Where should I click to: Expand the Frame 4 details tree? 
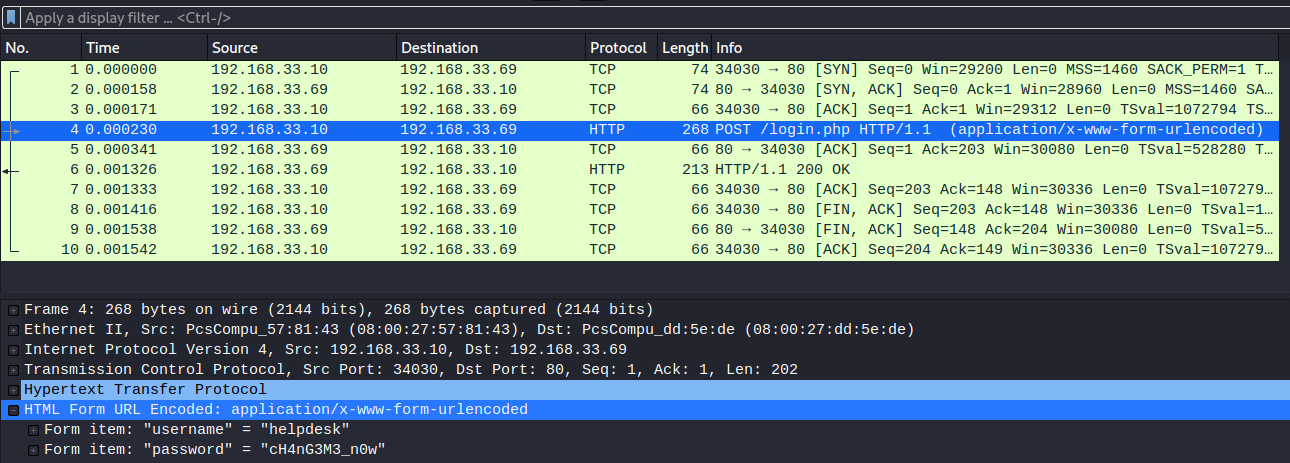point(13,310)
